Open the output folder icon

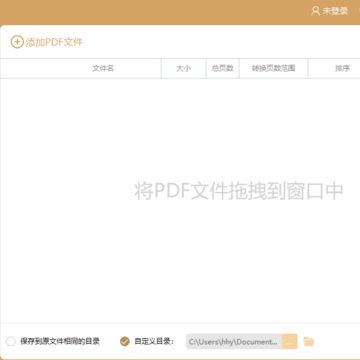tap(309, 341)
